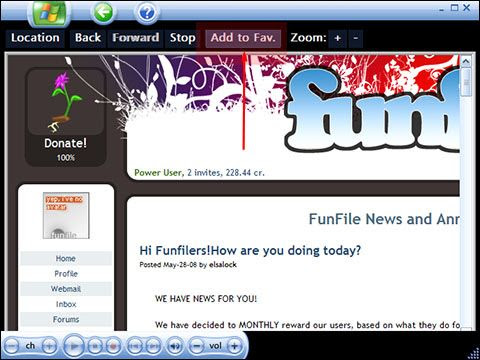
Task: Maximize the Media Center window
Action: click(454, 8)
